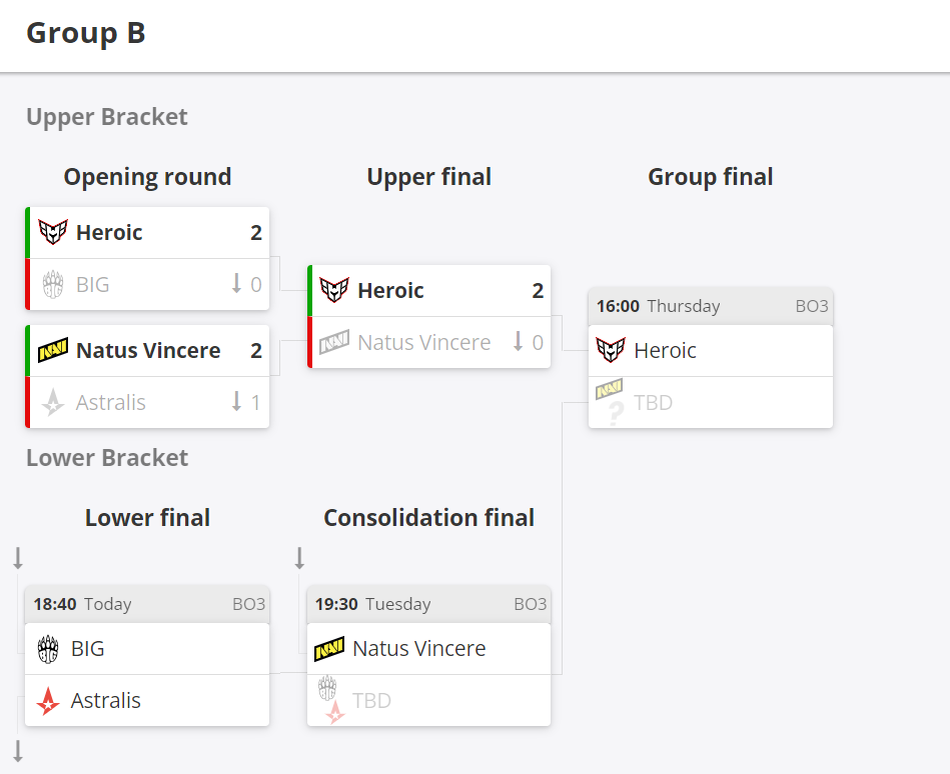950x774 pixels.
Task: Click down arrow next to BIG score
Action: click(237, 283)
